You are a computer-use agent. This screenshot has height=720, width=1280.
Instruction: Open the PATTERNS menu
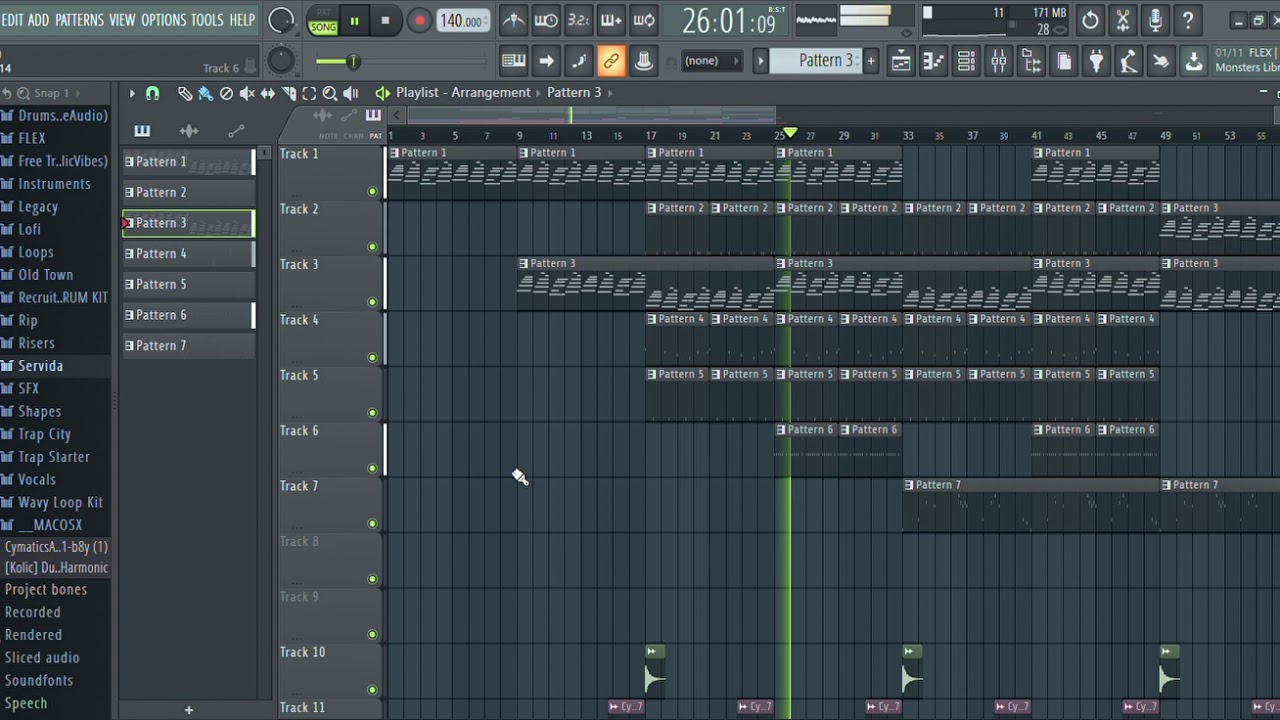tap(79, 20)
